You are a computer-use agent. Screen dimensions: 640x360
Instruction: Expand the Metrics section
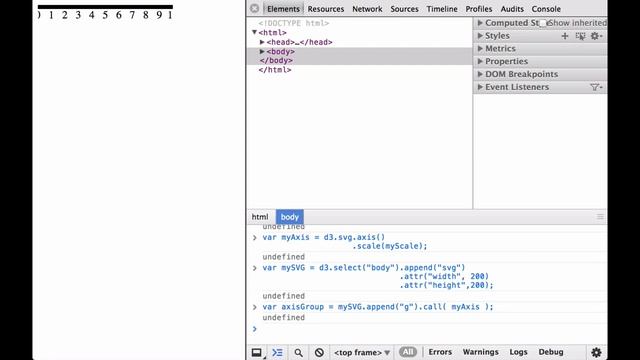click(x=480, y=49)
